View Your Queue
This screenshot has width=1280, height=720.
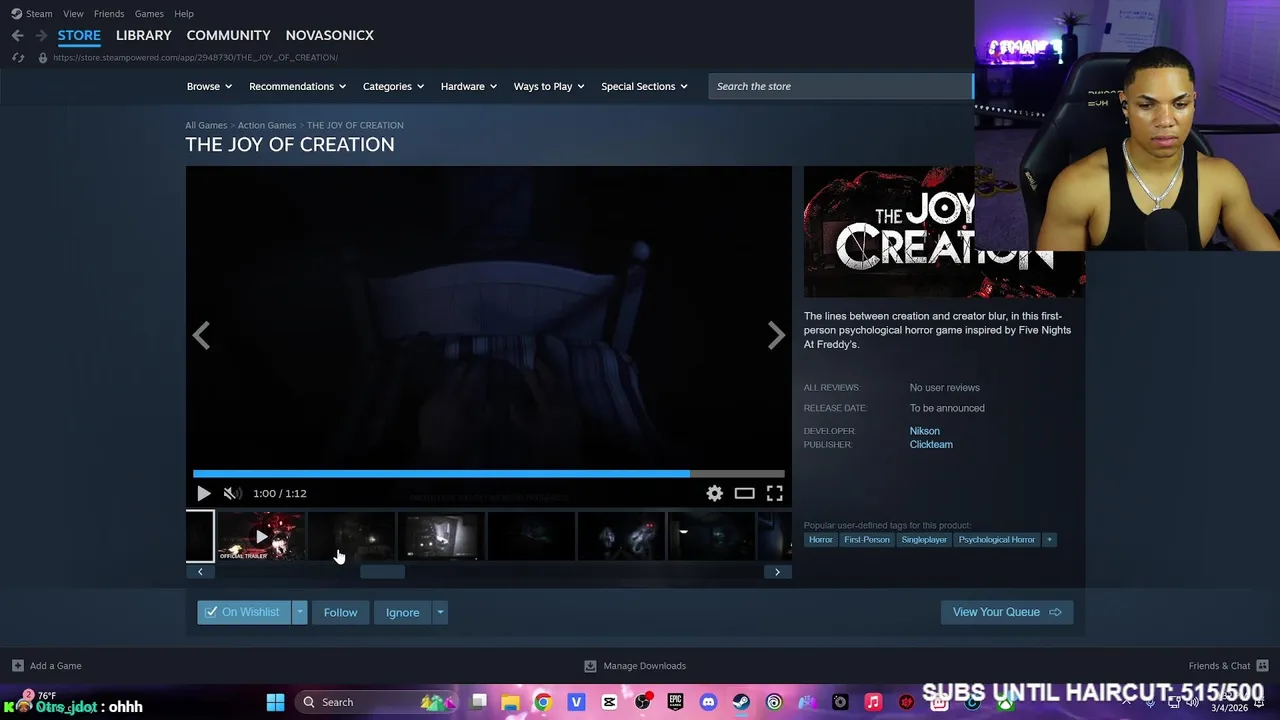coord(1007,612)
